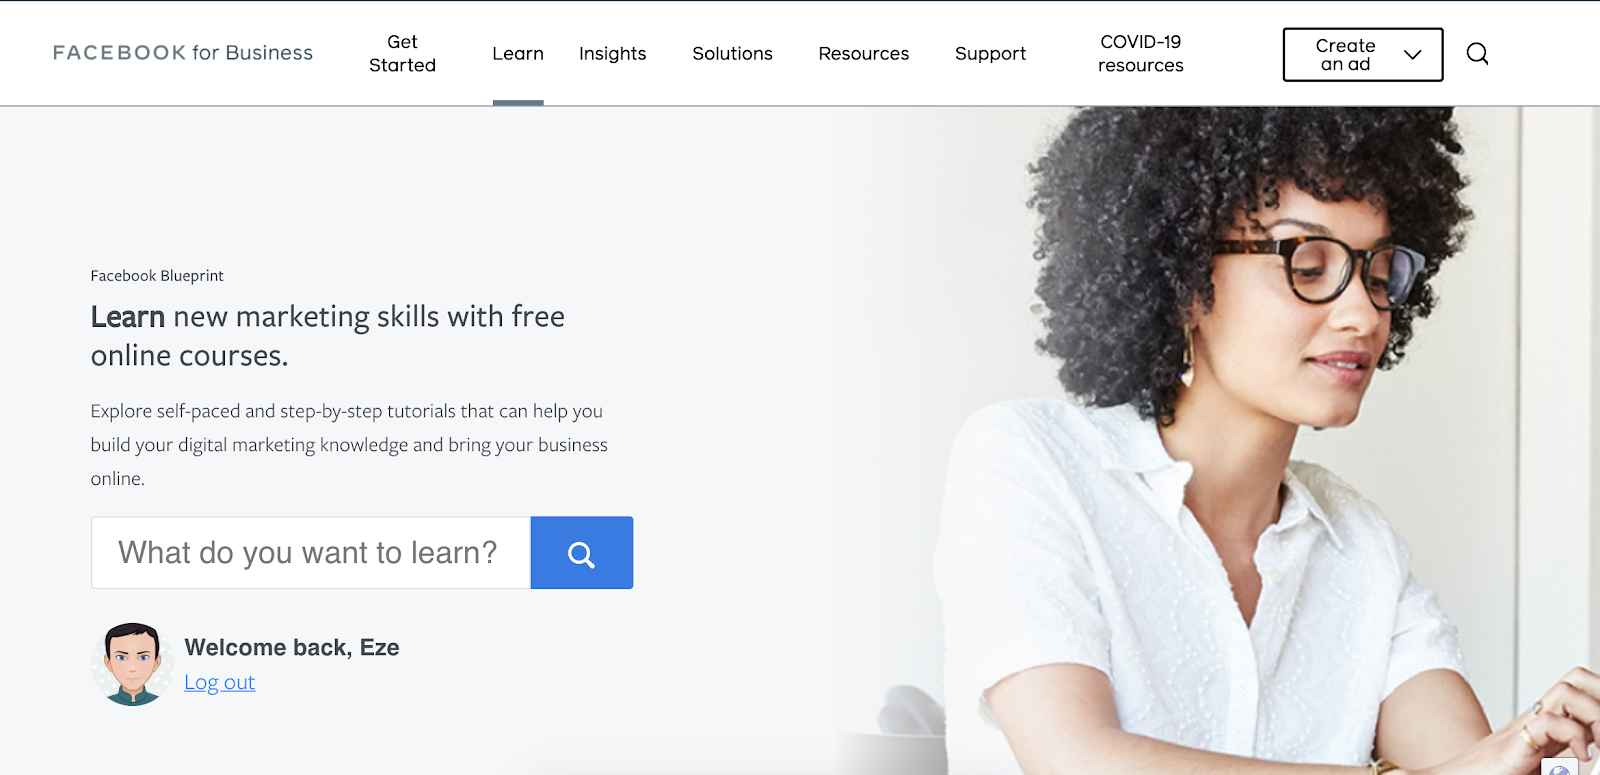Open COVID-19 resources in the top navigation
The image size is (1600, 775).
pyautogui.click(x=1141, y=54)
